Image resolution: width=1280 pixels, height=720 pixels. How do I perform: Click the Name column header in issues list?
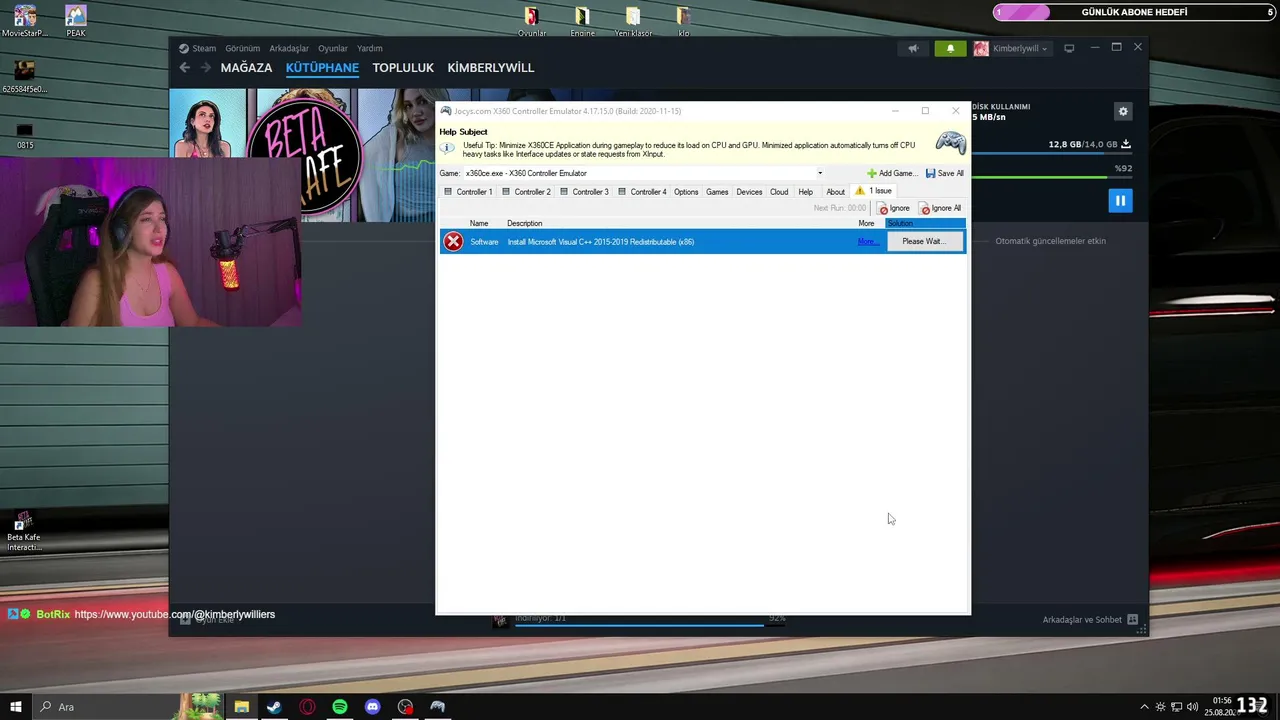(x=479, y=223)
